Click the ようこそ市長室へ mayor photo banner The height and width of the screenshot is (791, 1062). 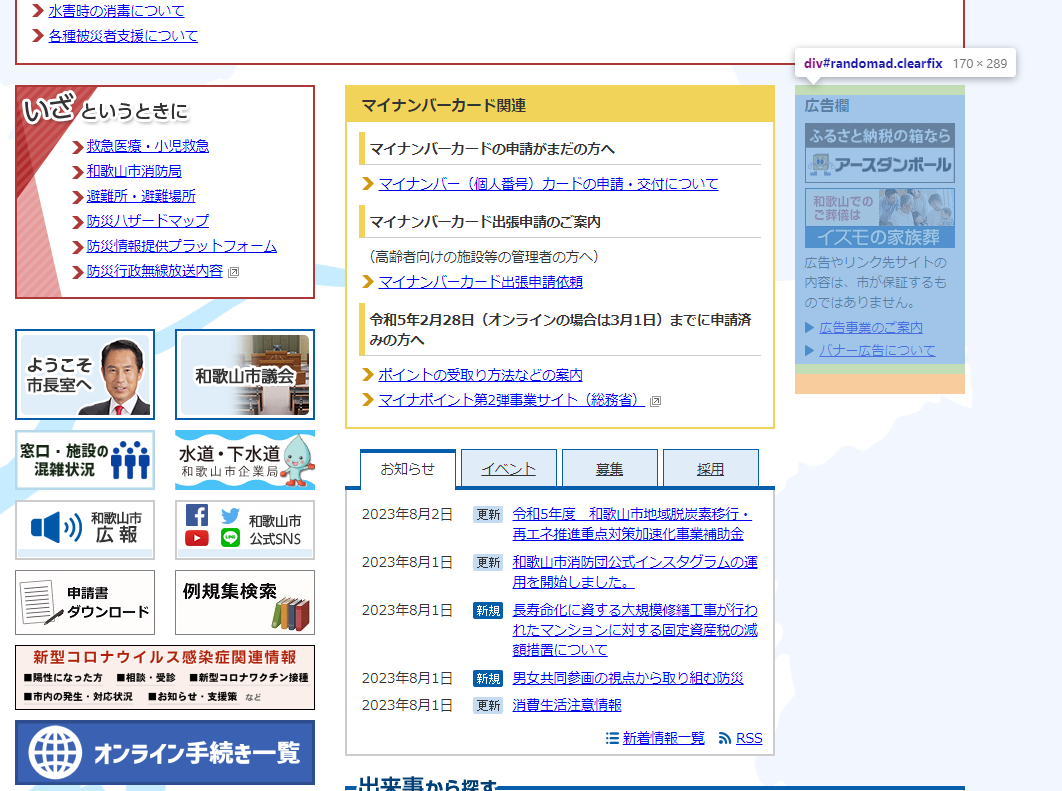point(85,374)
